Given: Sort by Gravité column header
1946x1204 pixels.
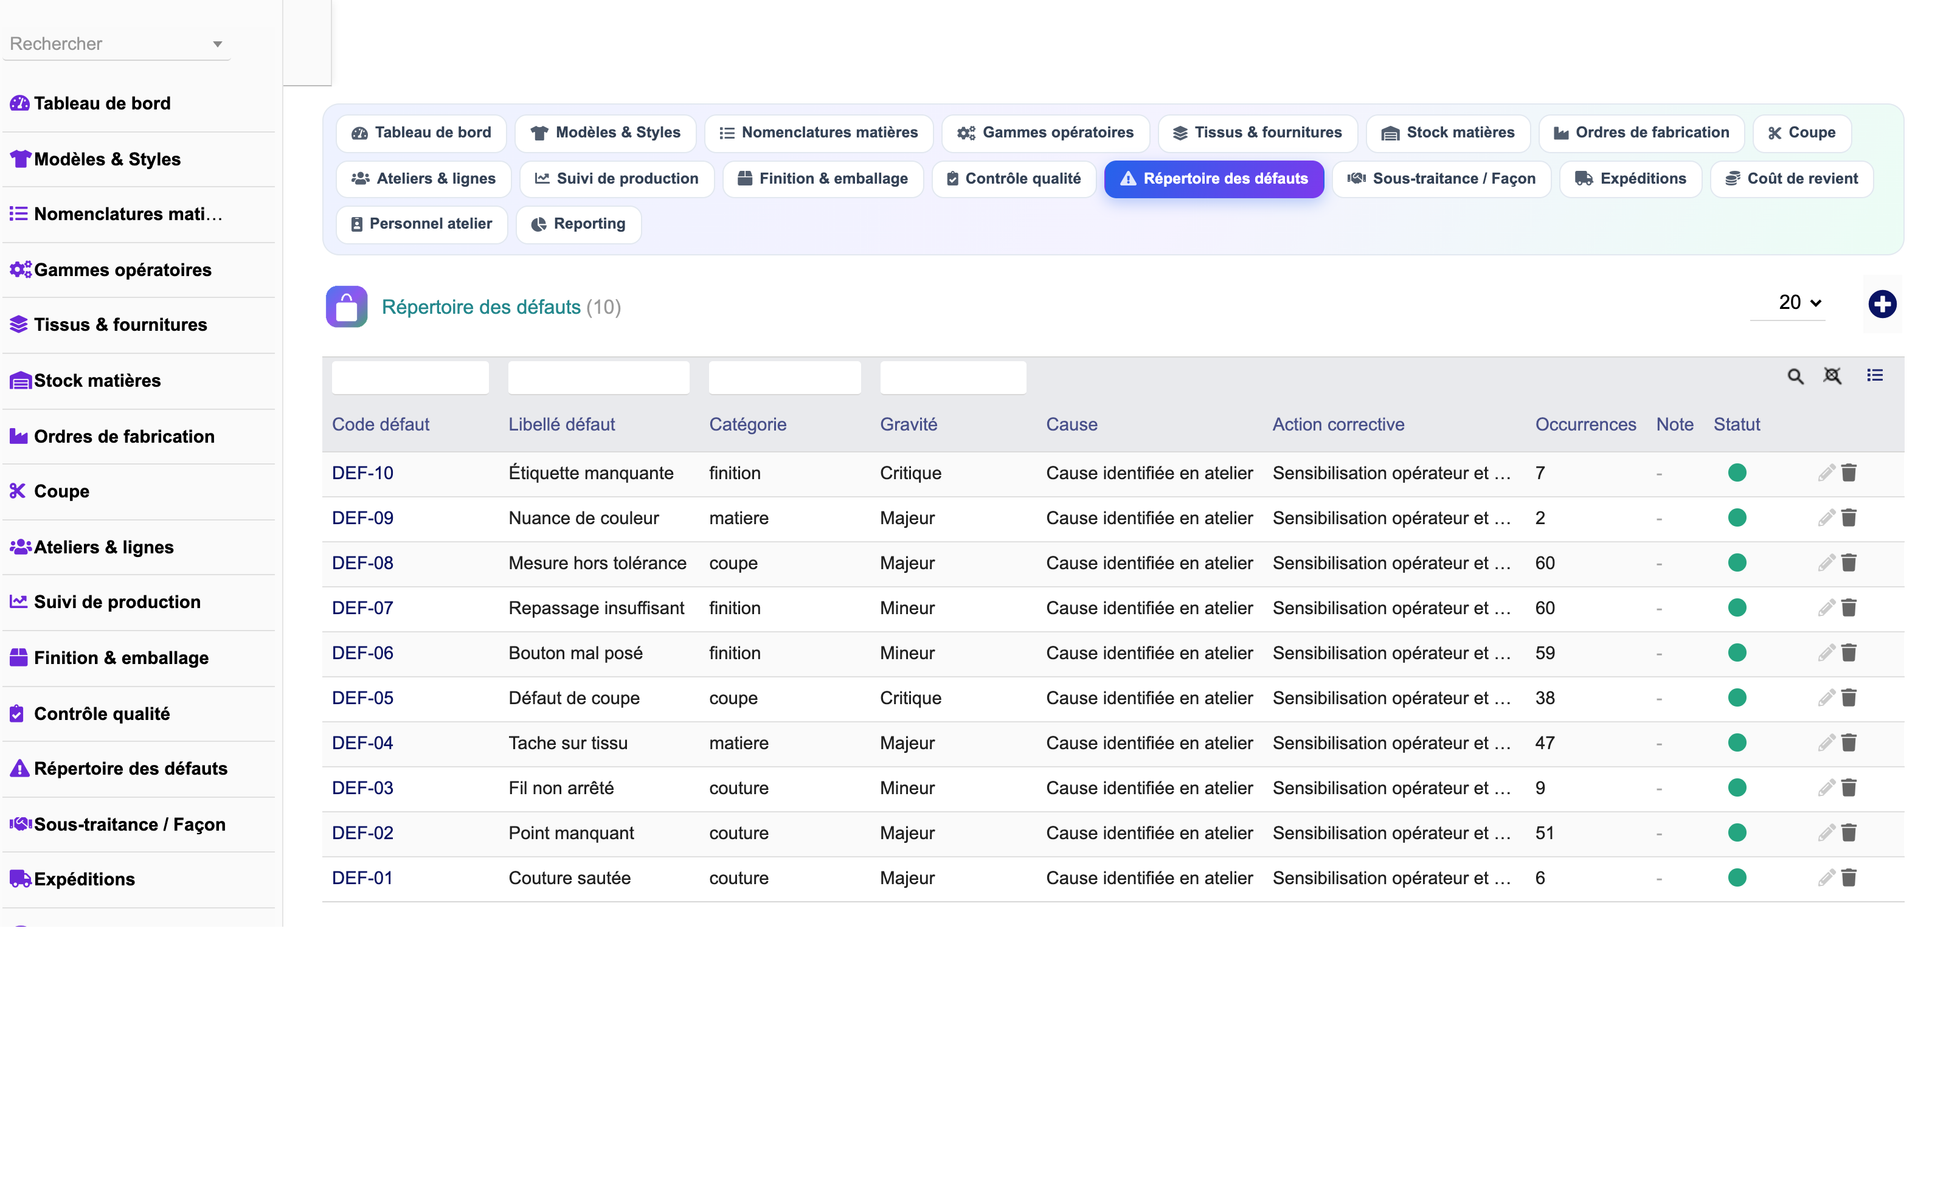Looking at the screenshot, I should click(x=908, y=425).
